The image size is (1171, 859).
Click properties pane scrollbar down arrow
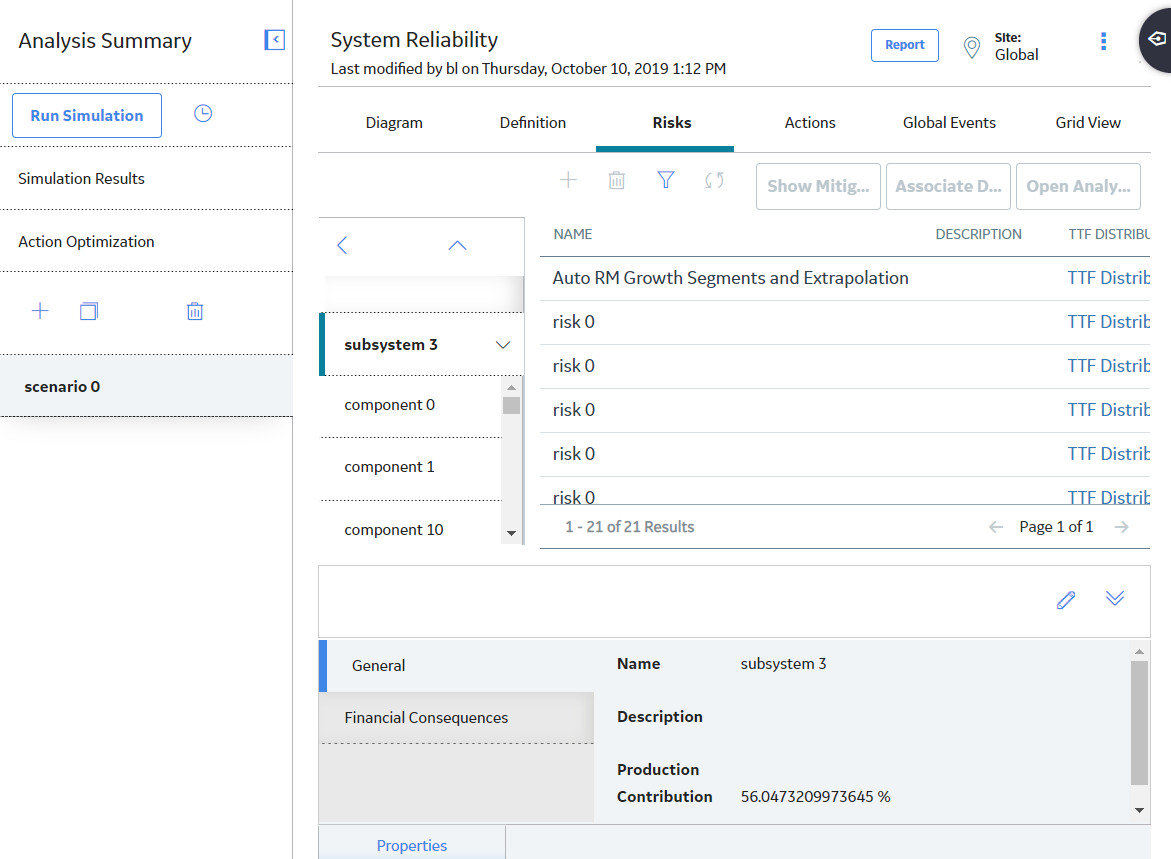coord(1139,810)
